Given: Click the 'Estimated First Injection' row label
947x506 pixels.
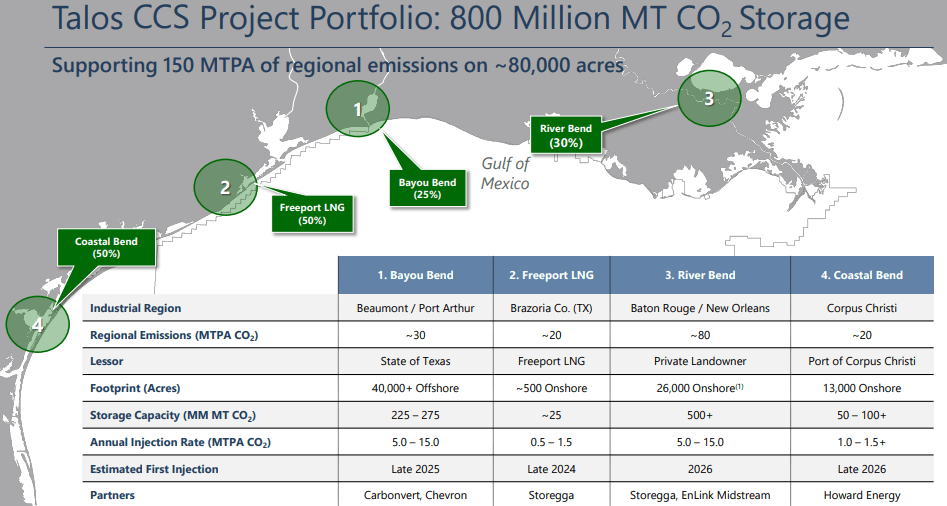Looking at the screenshot, I should (154, 469).
